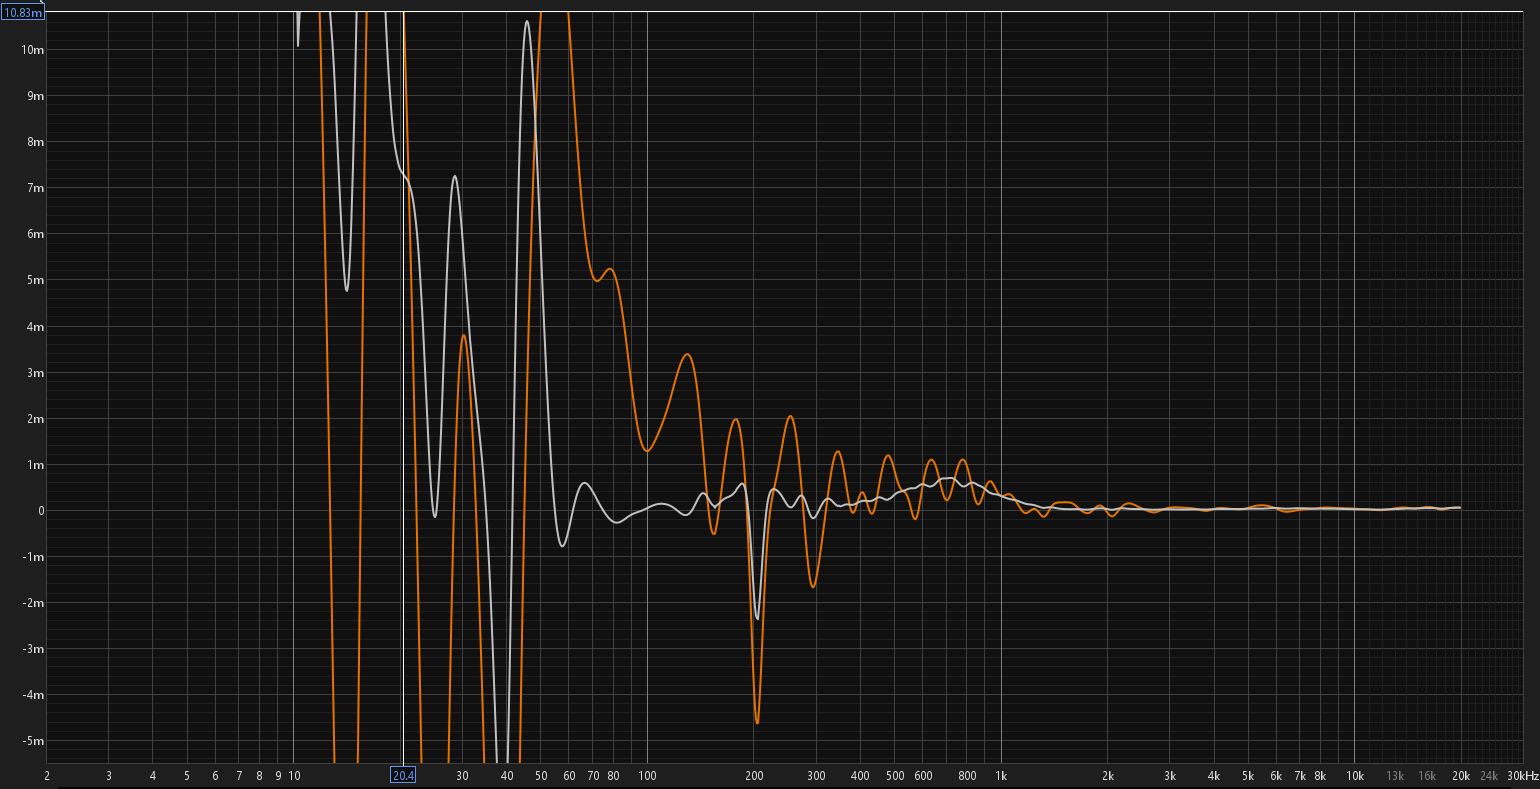1540x789 pixels.
Task: Select the -3m label on vertical axis
Action: (33, 649)
